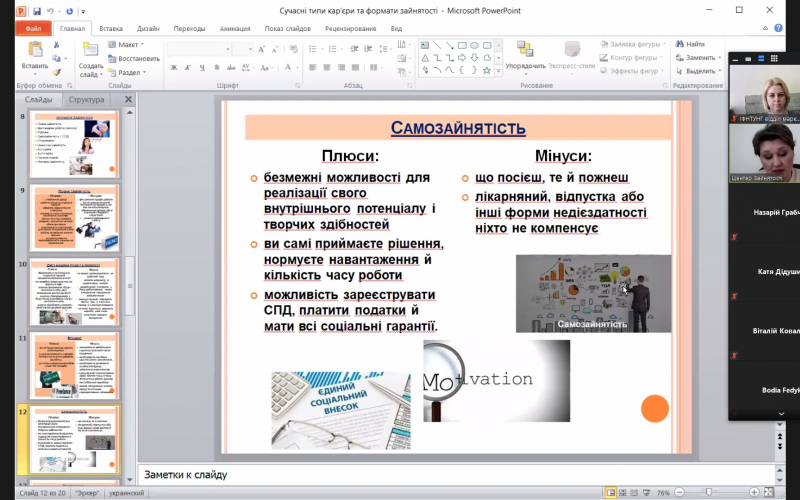The width and height of the screenshot is (800, 500).
Task: Click the Эффекты фигур button
Action: click(632, 71)
